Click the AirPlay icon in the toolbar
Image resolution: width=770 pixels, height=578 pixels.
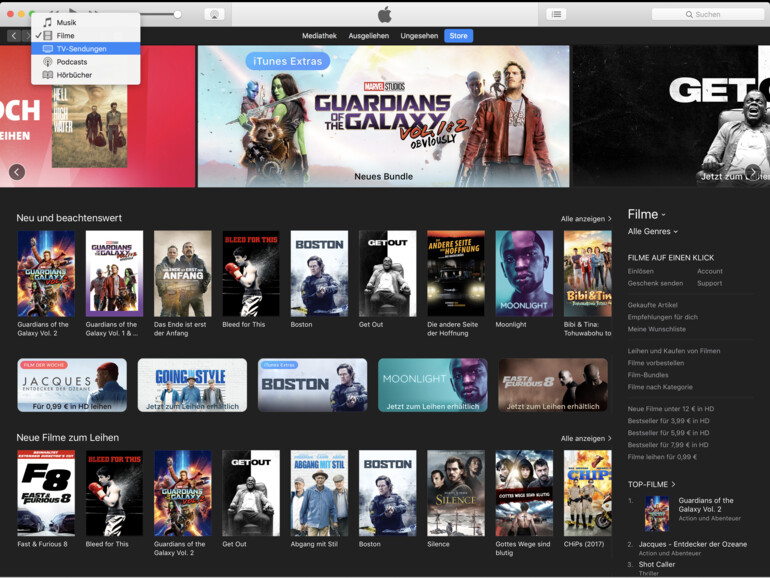(x=215, y=14)
